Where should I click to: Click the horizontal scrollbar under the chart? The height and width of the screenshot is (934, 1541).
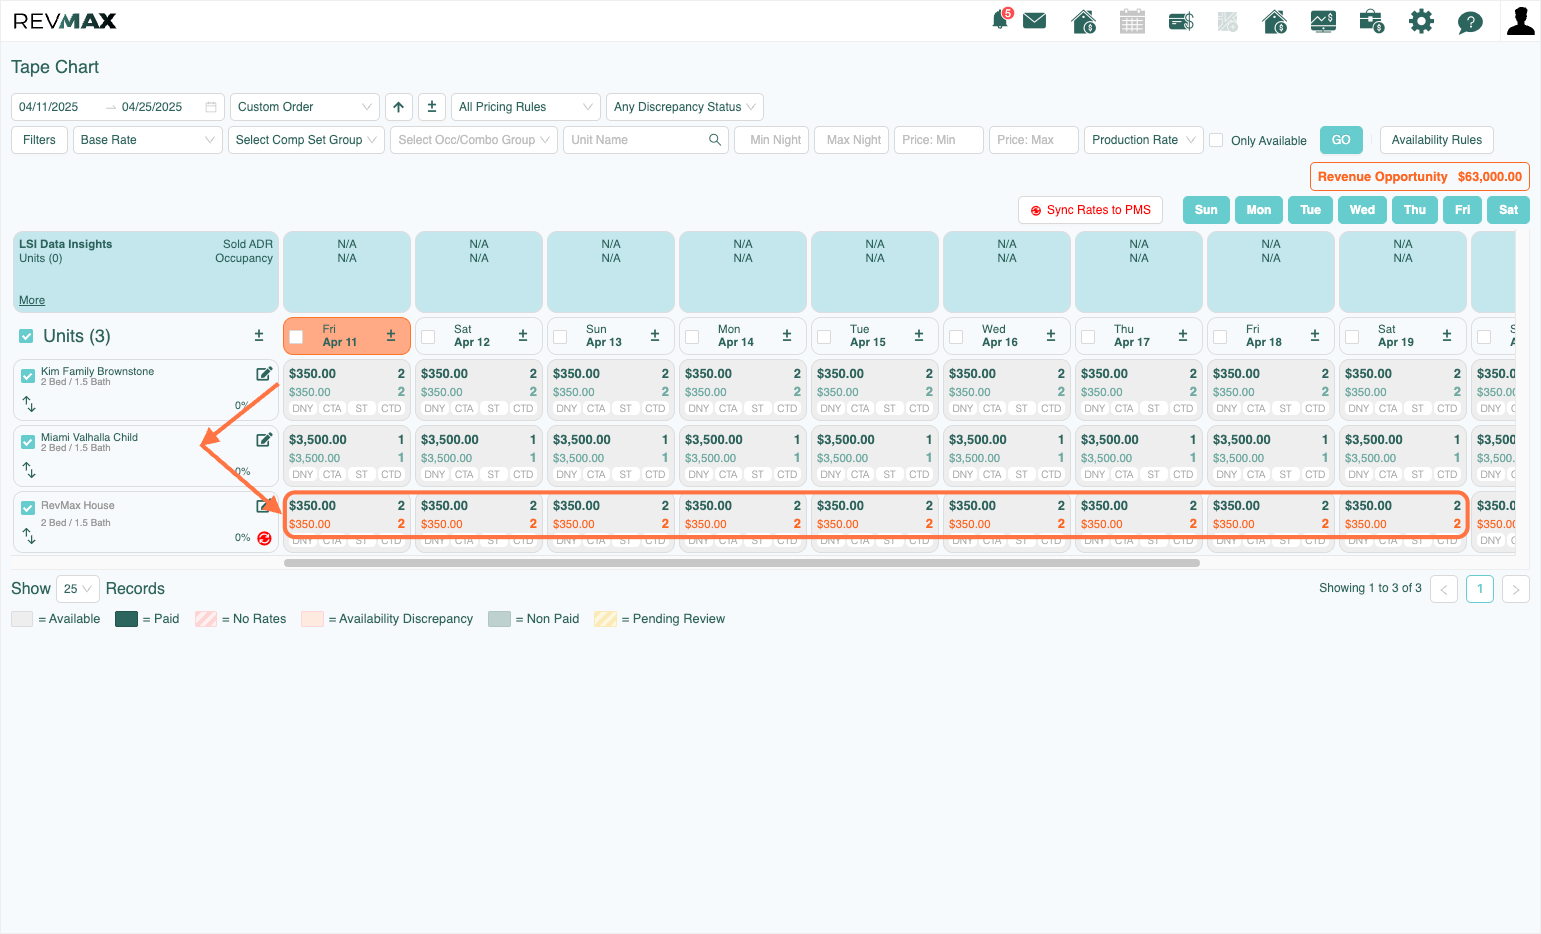742,563
